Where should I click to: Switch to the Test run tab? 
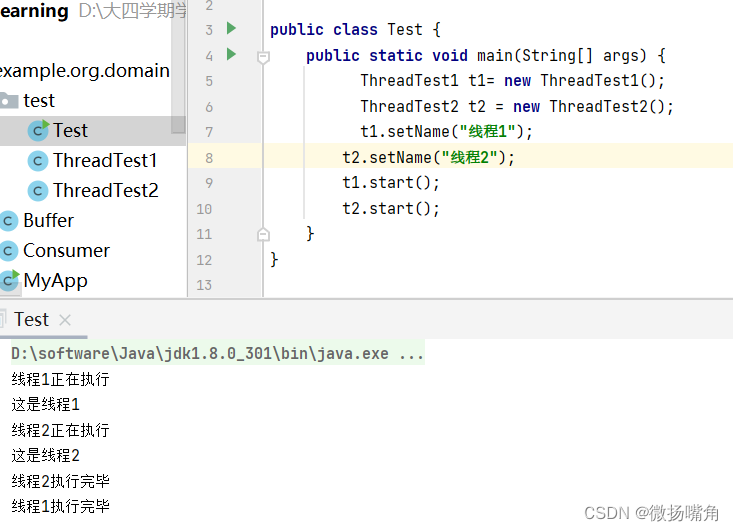coord(31,320)
